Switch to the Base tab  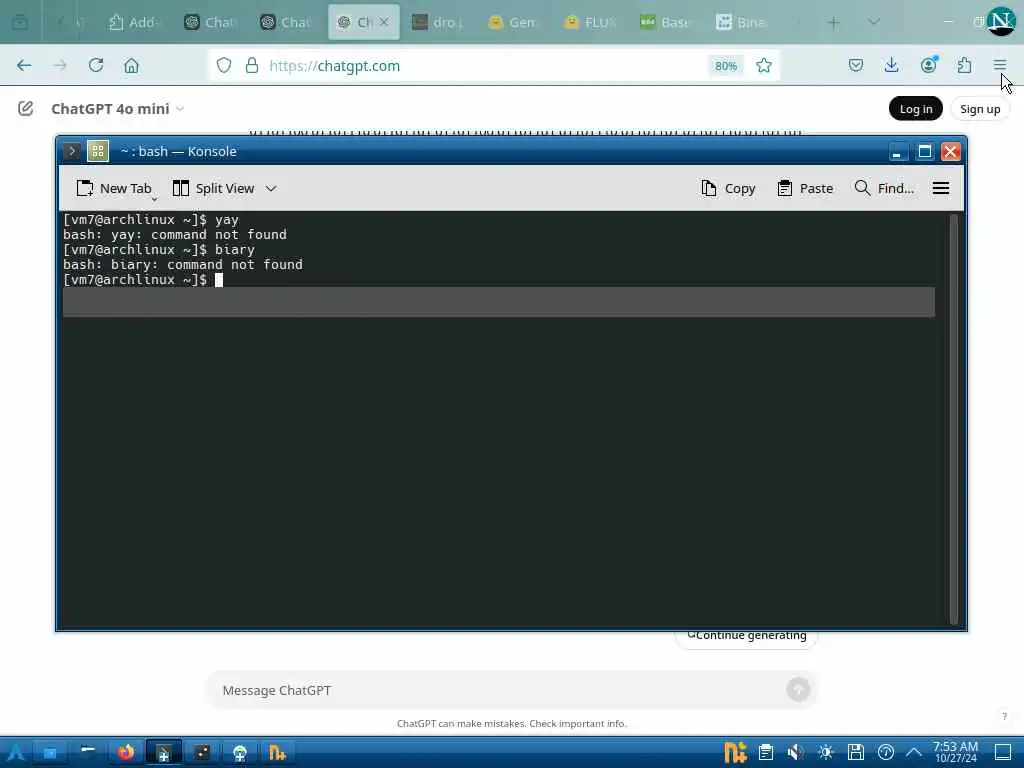[666, 22]
